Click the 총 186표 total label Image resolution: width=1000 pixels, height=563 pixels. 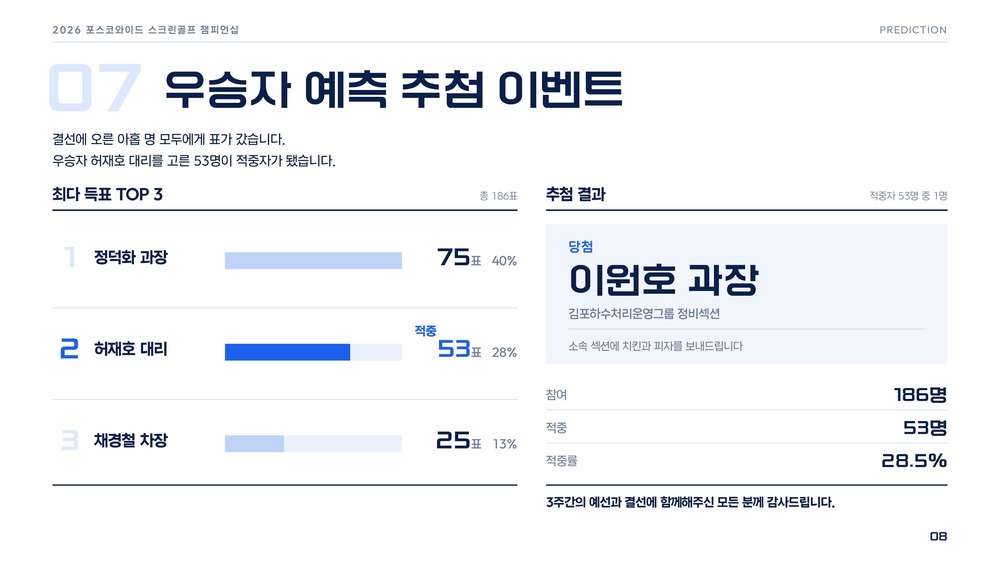498,196
